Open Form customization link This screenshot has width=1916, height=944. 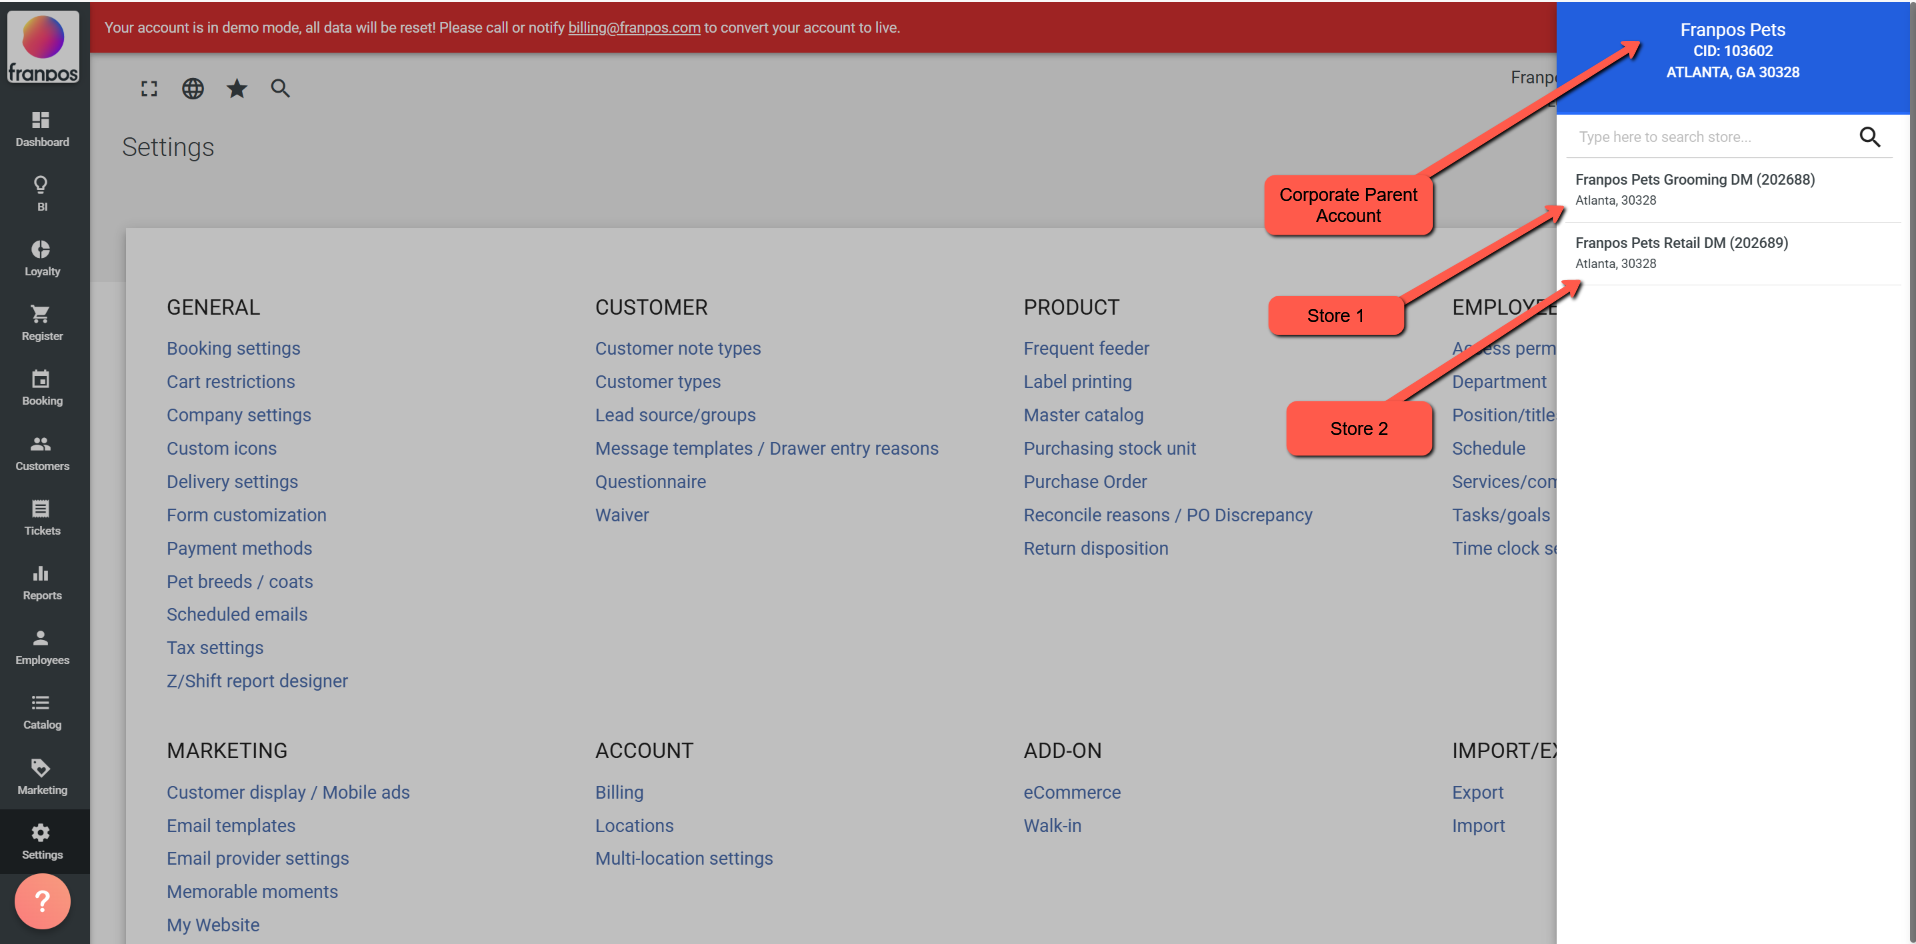coord(247,515)
